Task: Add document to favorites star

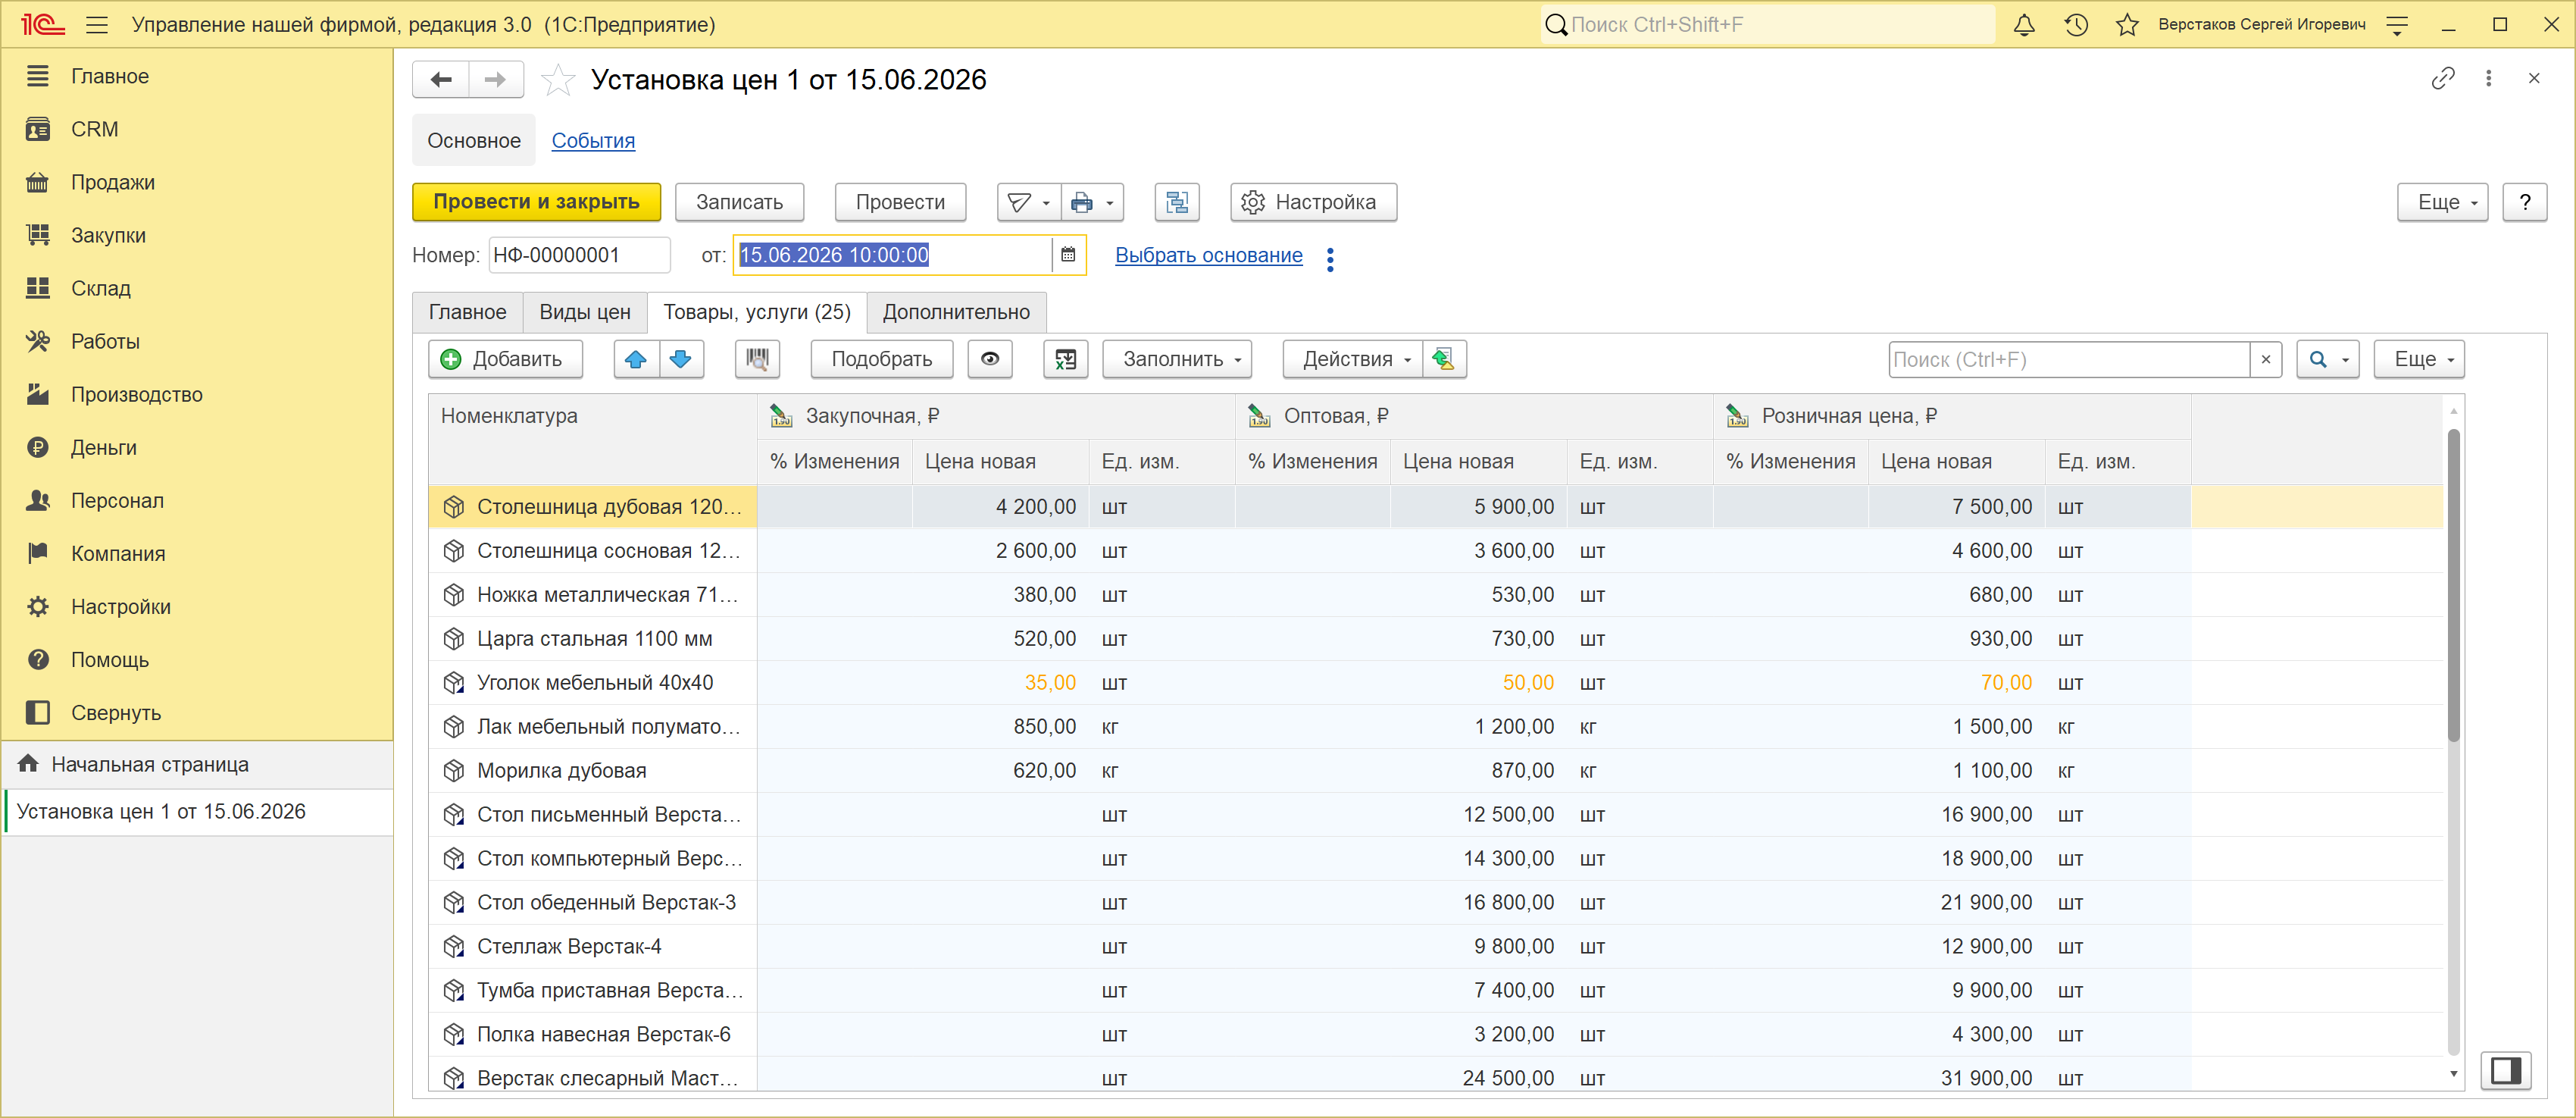Action: tap(558, 80)
